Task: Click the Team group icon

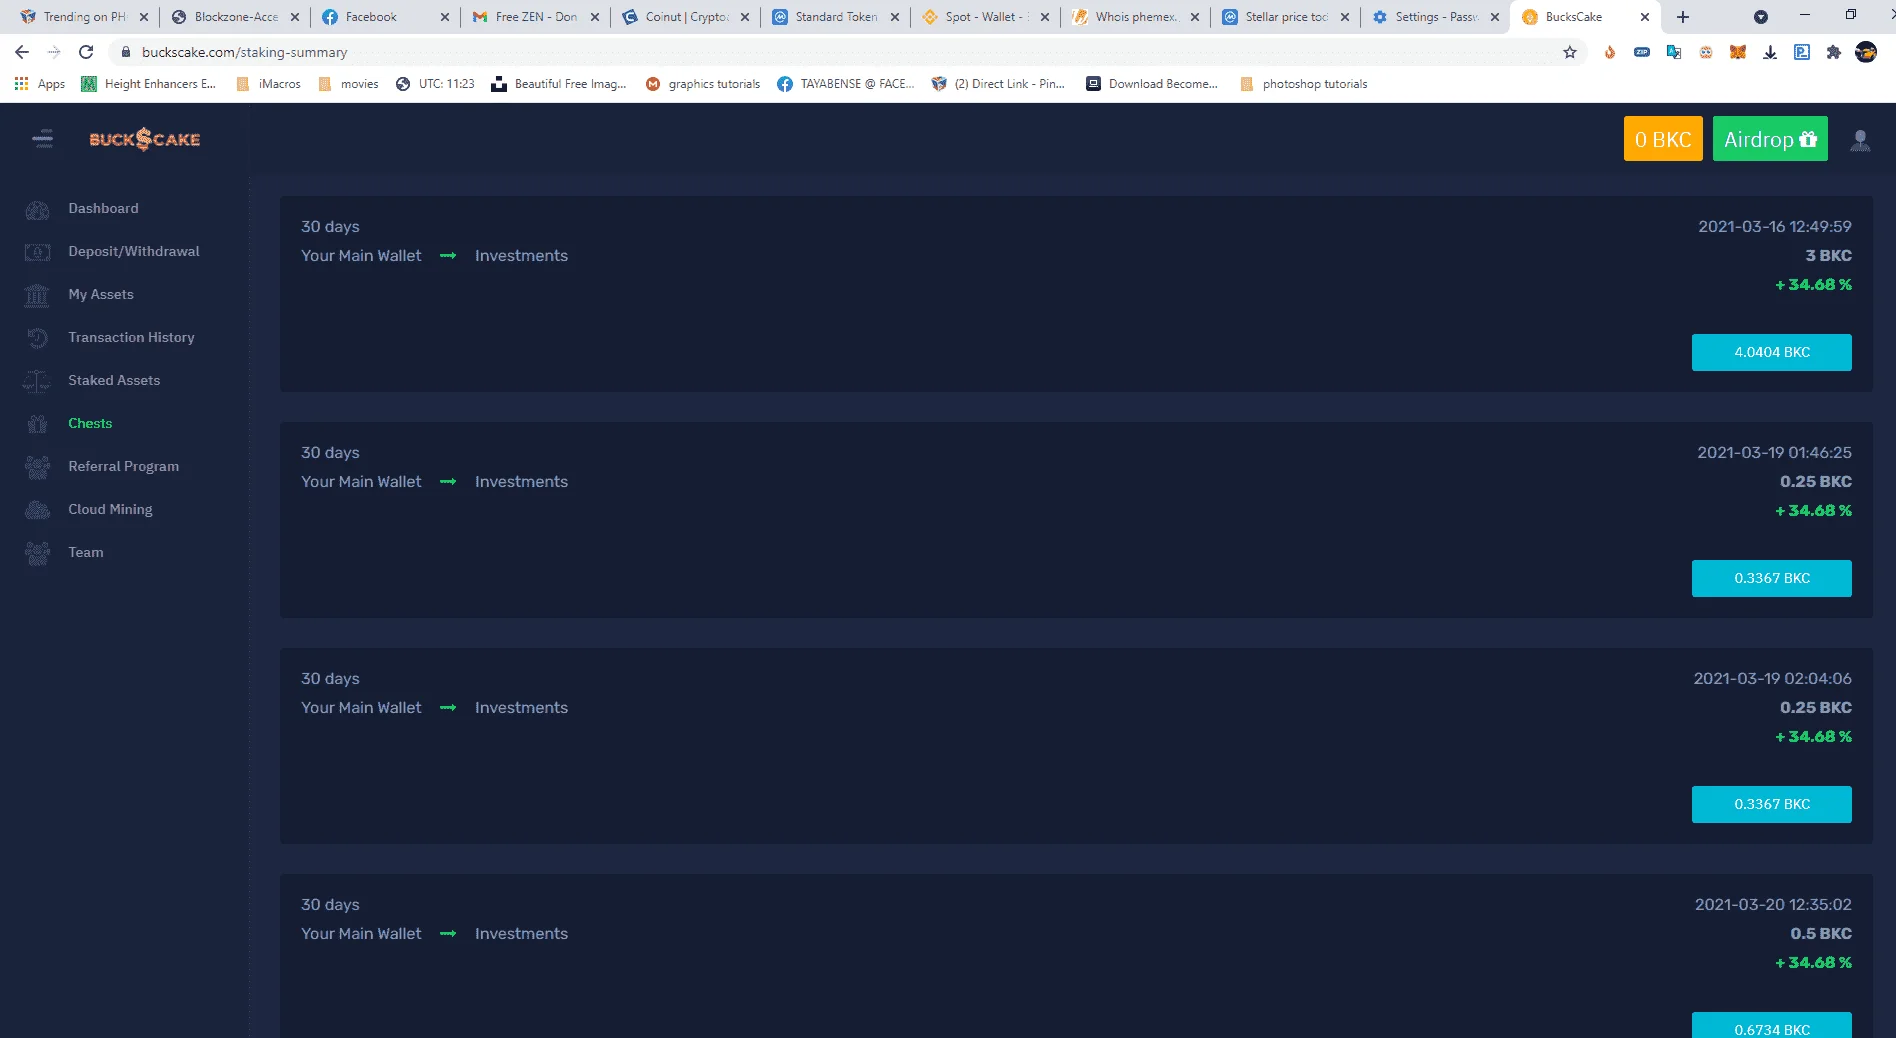Action: coord(38,553)
